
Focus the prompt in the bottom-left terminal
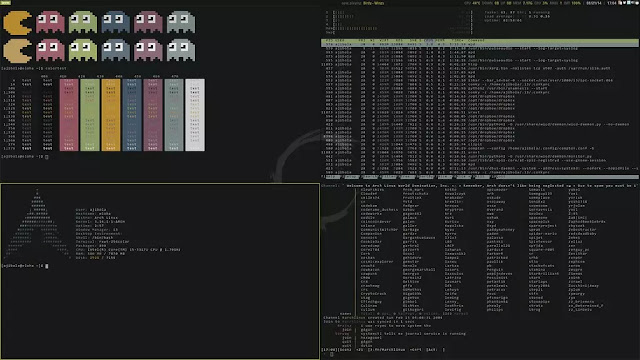[x=25, y=266]
